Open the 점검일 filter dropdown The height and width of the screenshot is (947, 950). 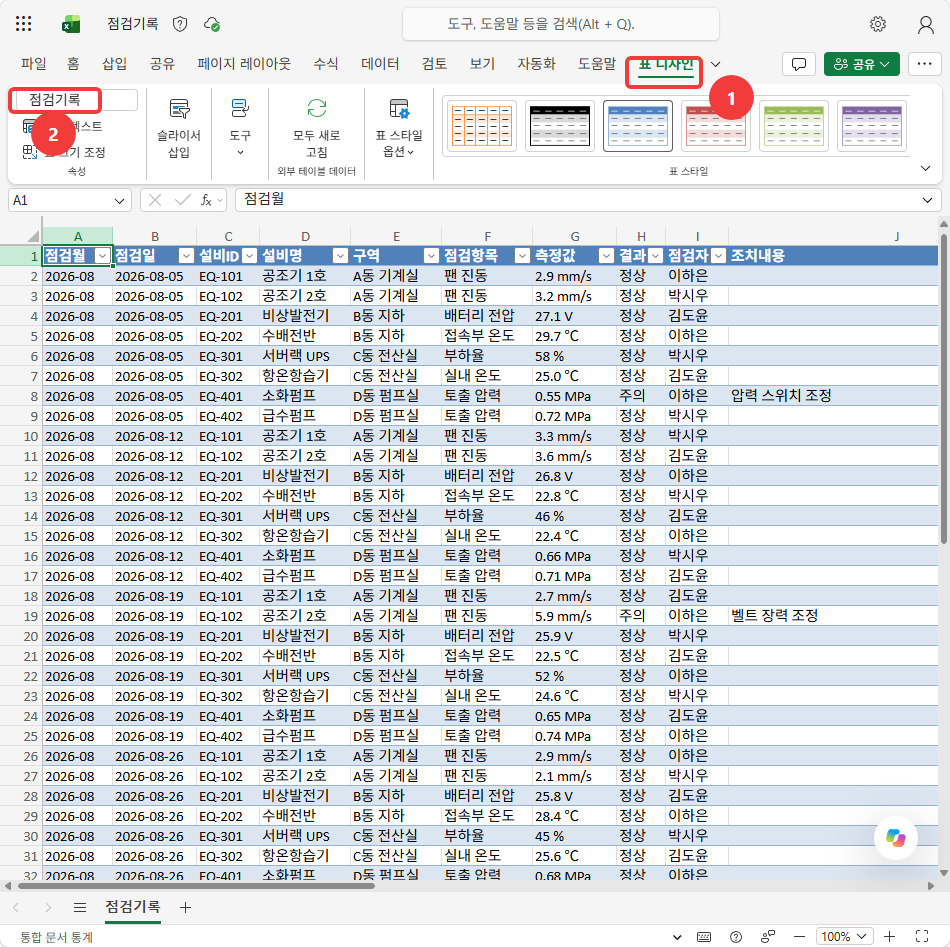tap(186, 256)
